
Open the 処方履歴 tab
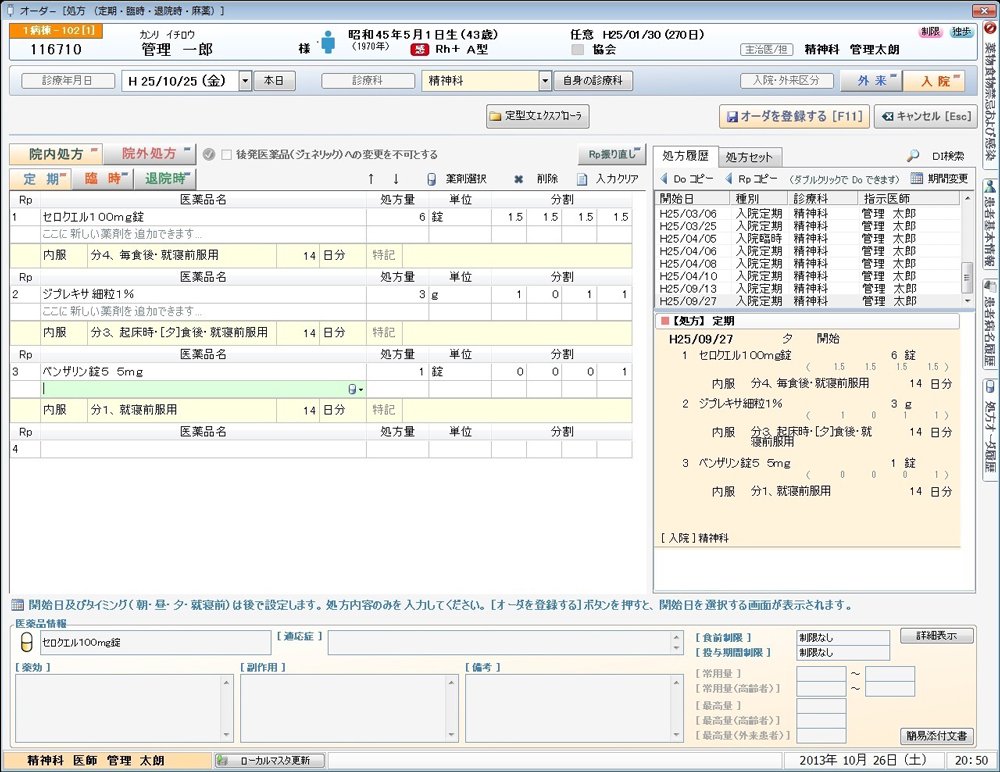click(x=685, y=156)
